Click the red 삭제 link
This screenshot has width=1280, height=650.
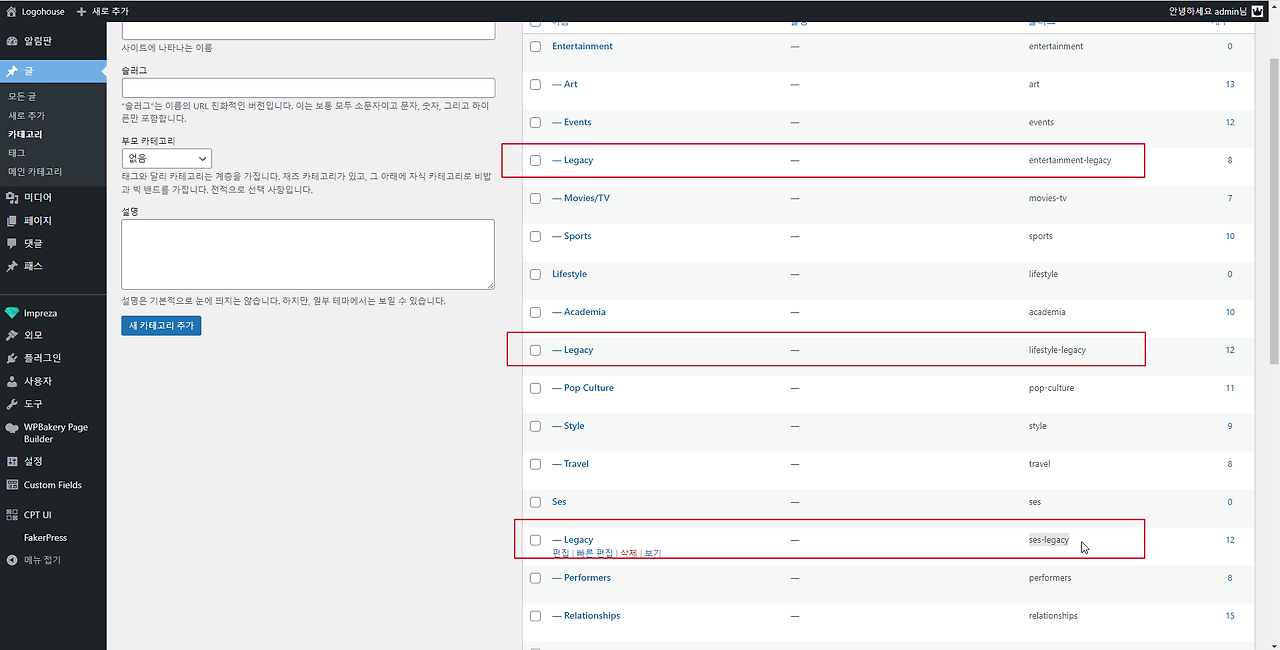point(628,553)
